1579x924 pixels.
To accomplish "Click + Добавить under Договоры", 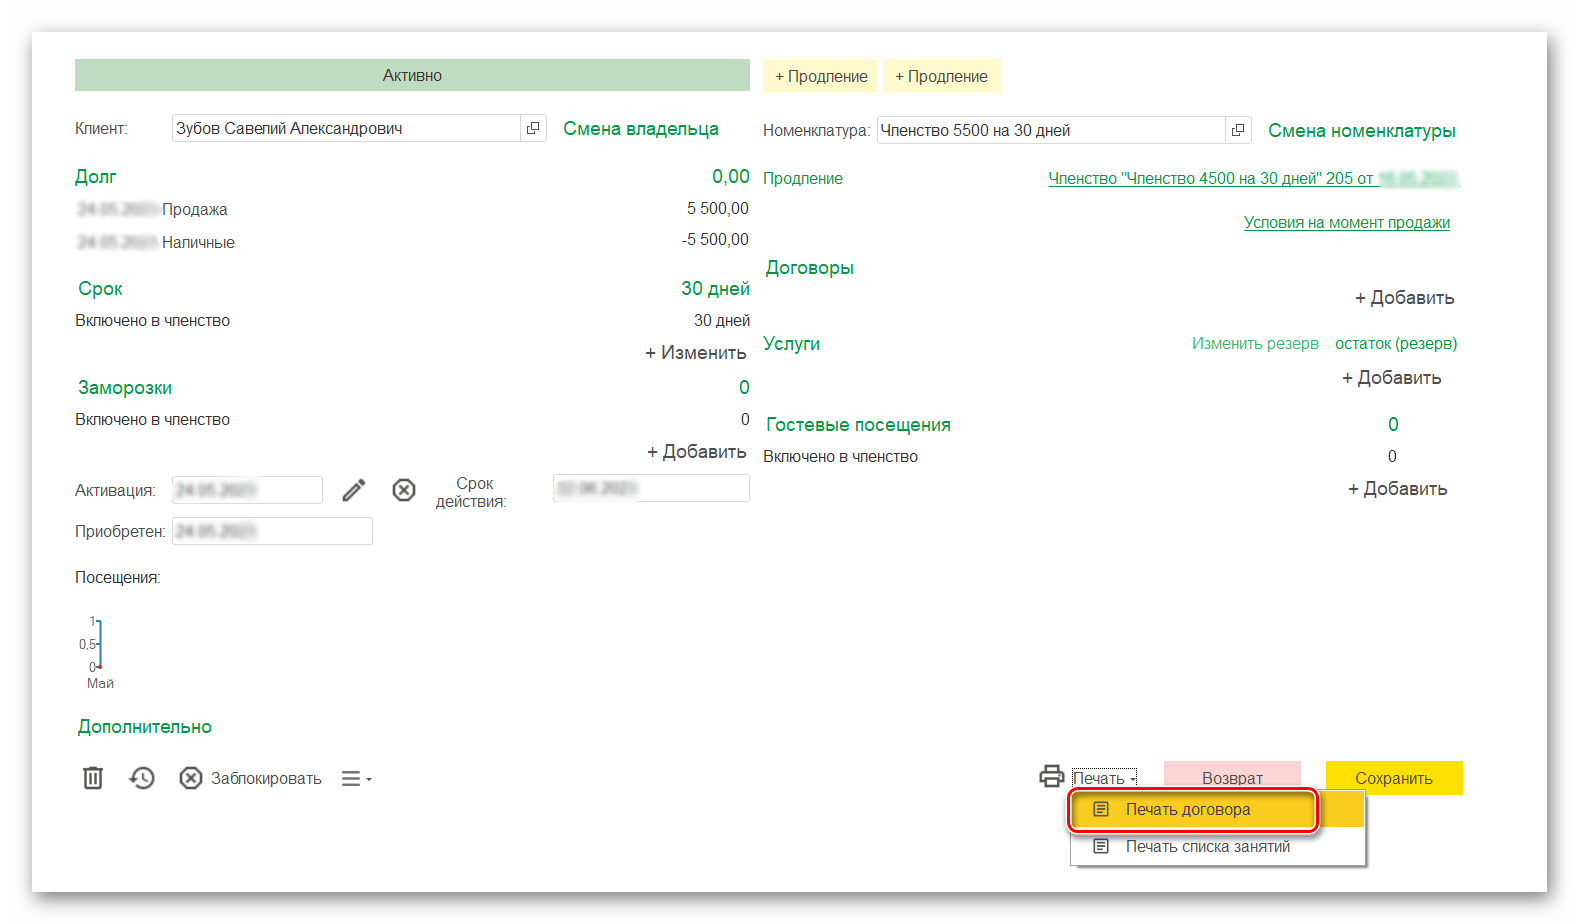I will pyautogui.click(x=1404, y=298).
